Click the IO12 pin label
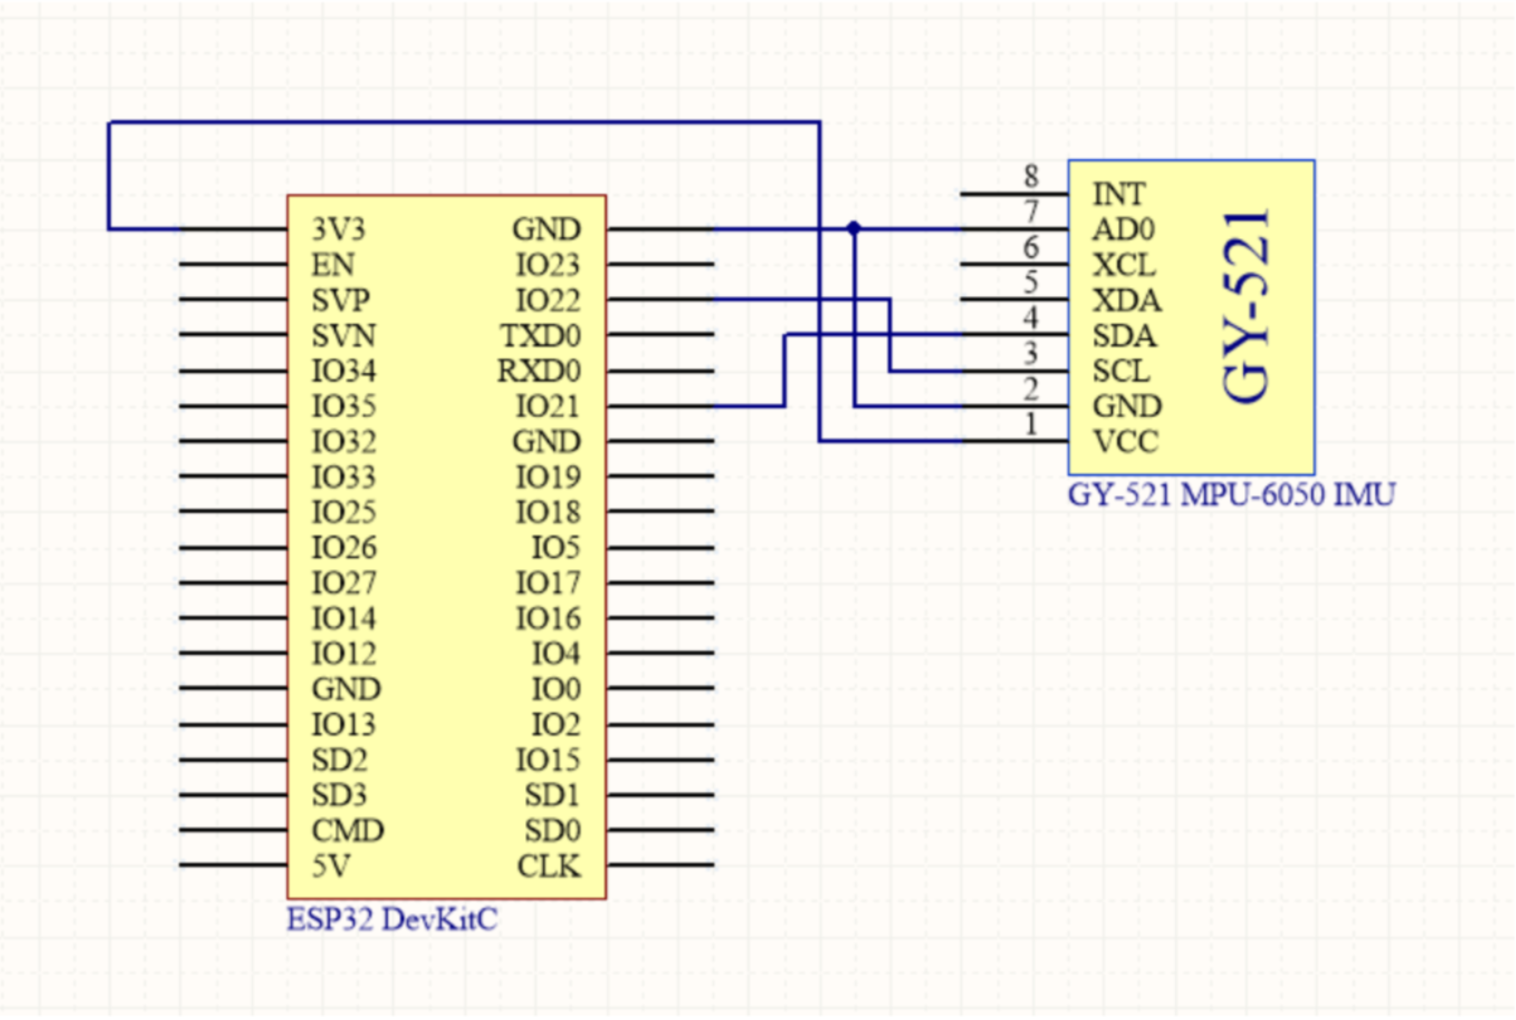The image size is (1516, 1020). point(343,654)
